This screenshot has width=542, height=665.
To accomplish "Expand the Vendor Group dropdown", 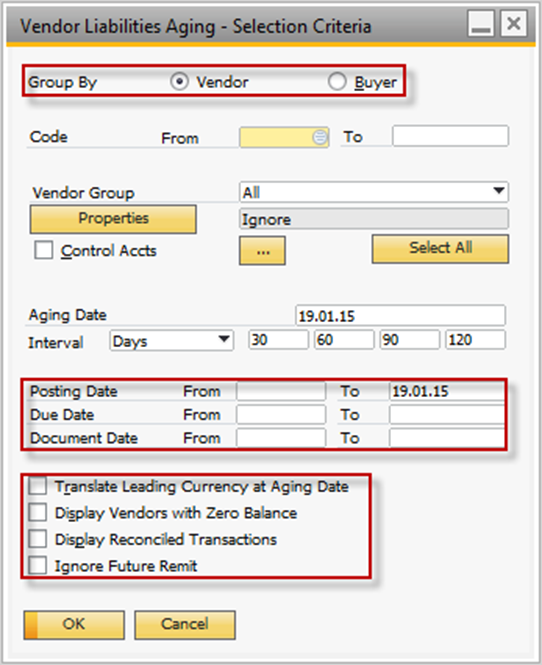I will (x=499, y=192).
